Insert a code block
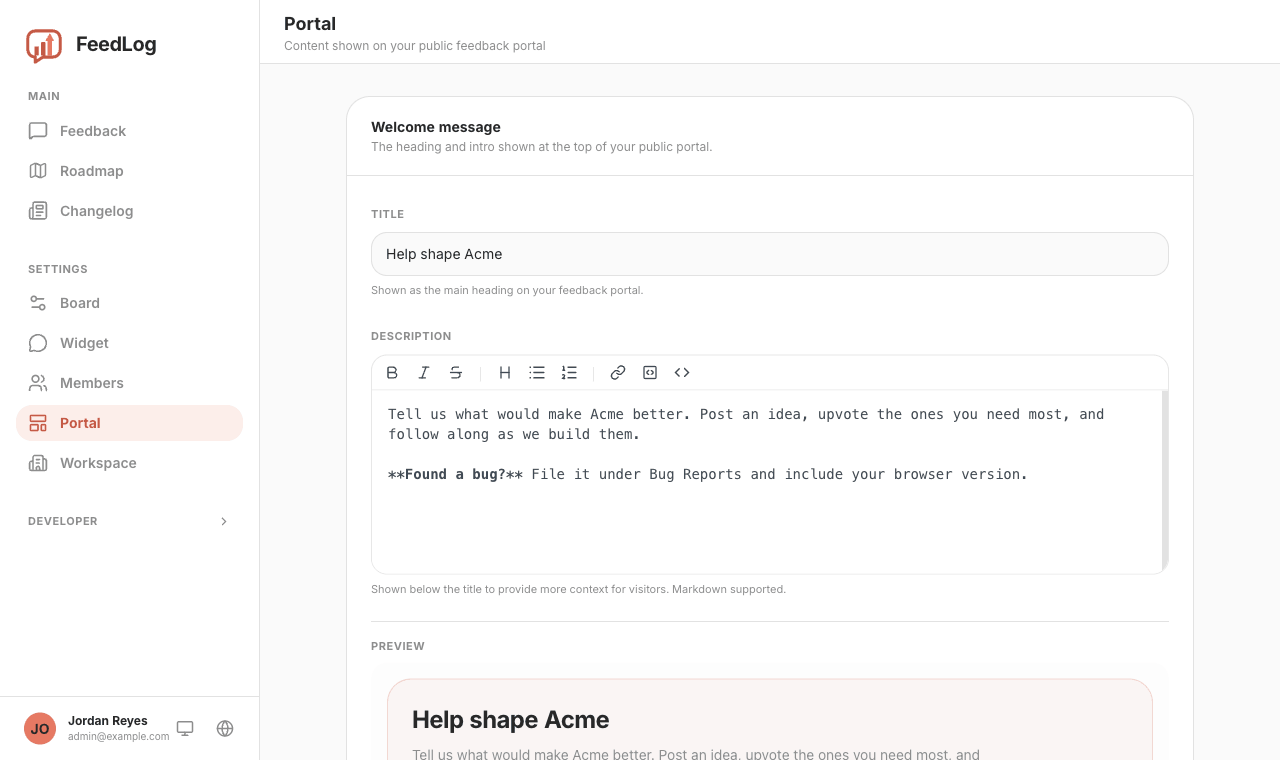This screenshot has height=760, width=1280. tap(650, 373)
